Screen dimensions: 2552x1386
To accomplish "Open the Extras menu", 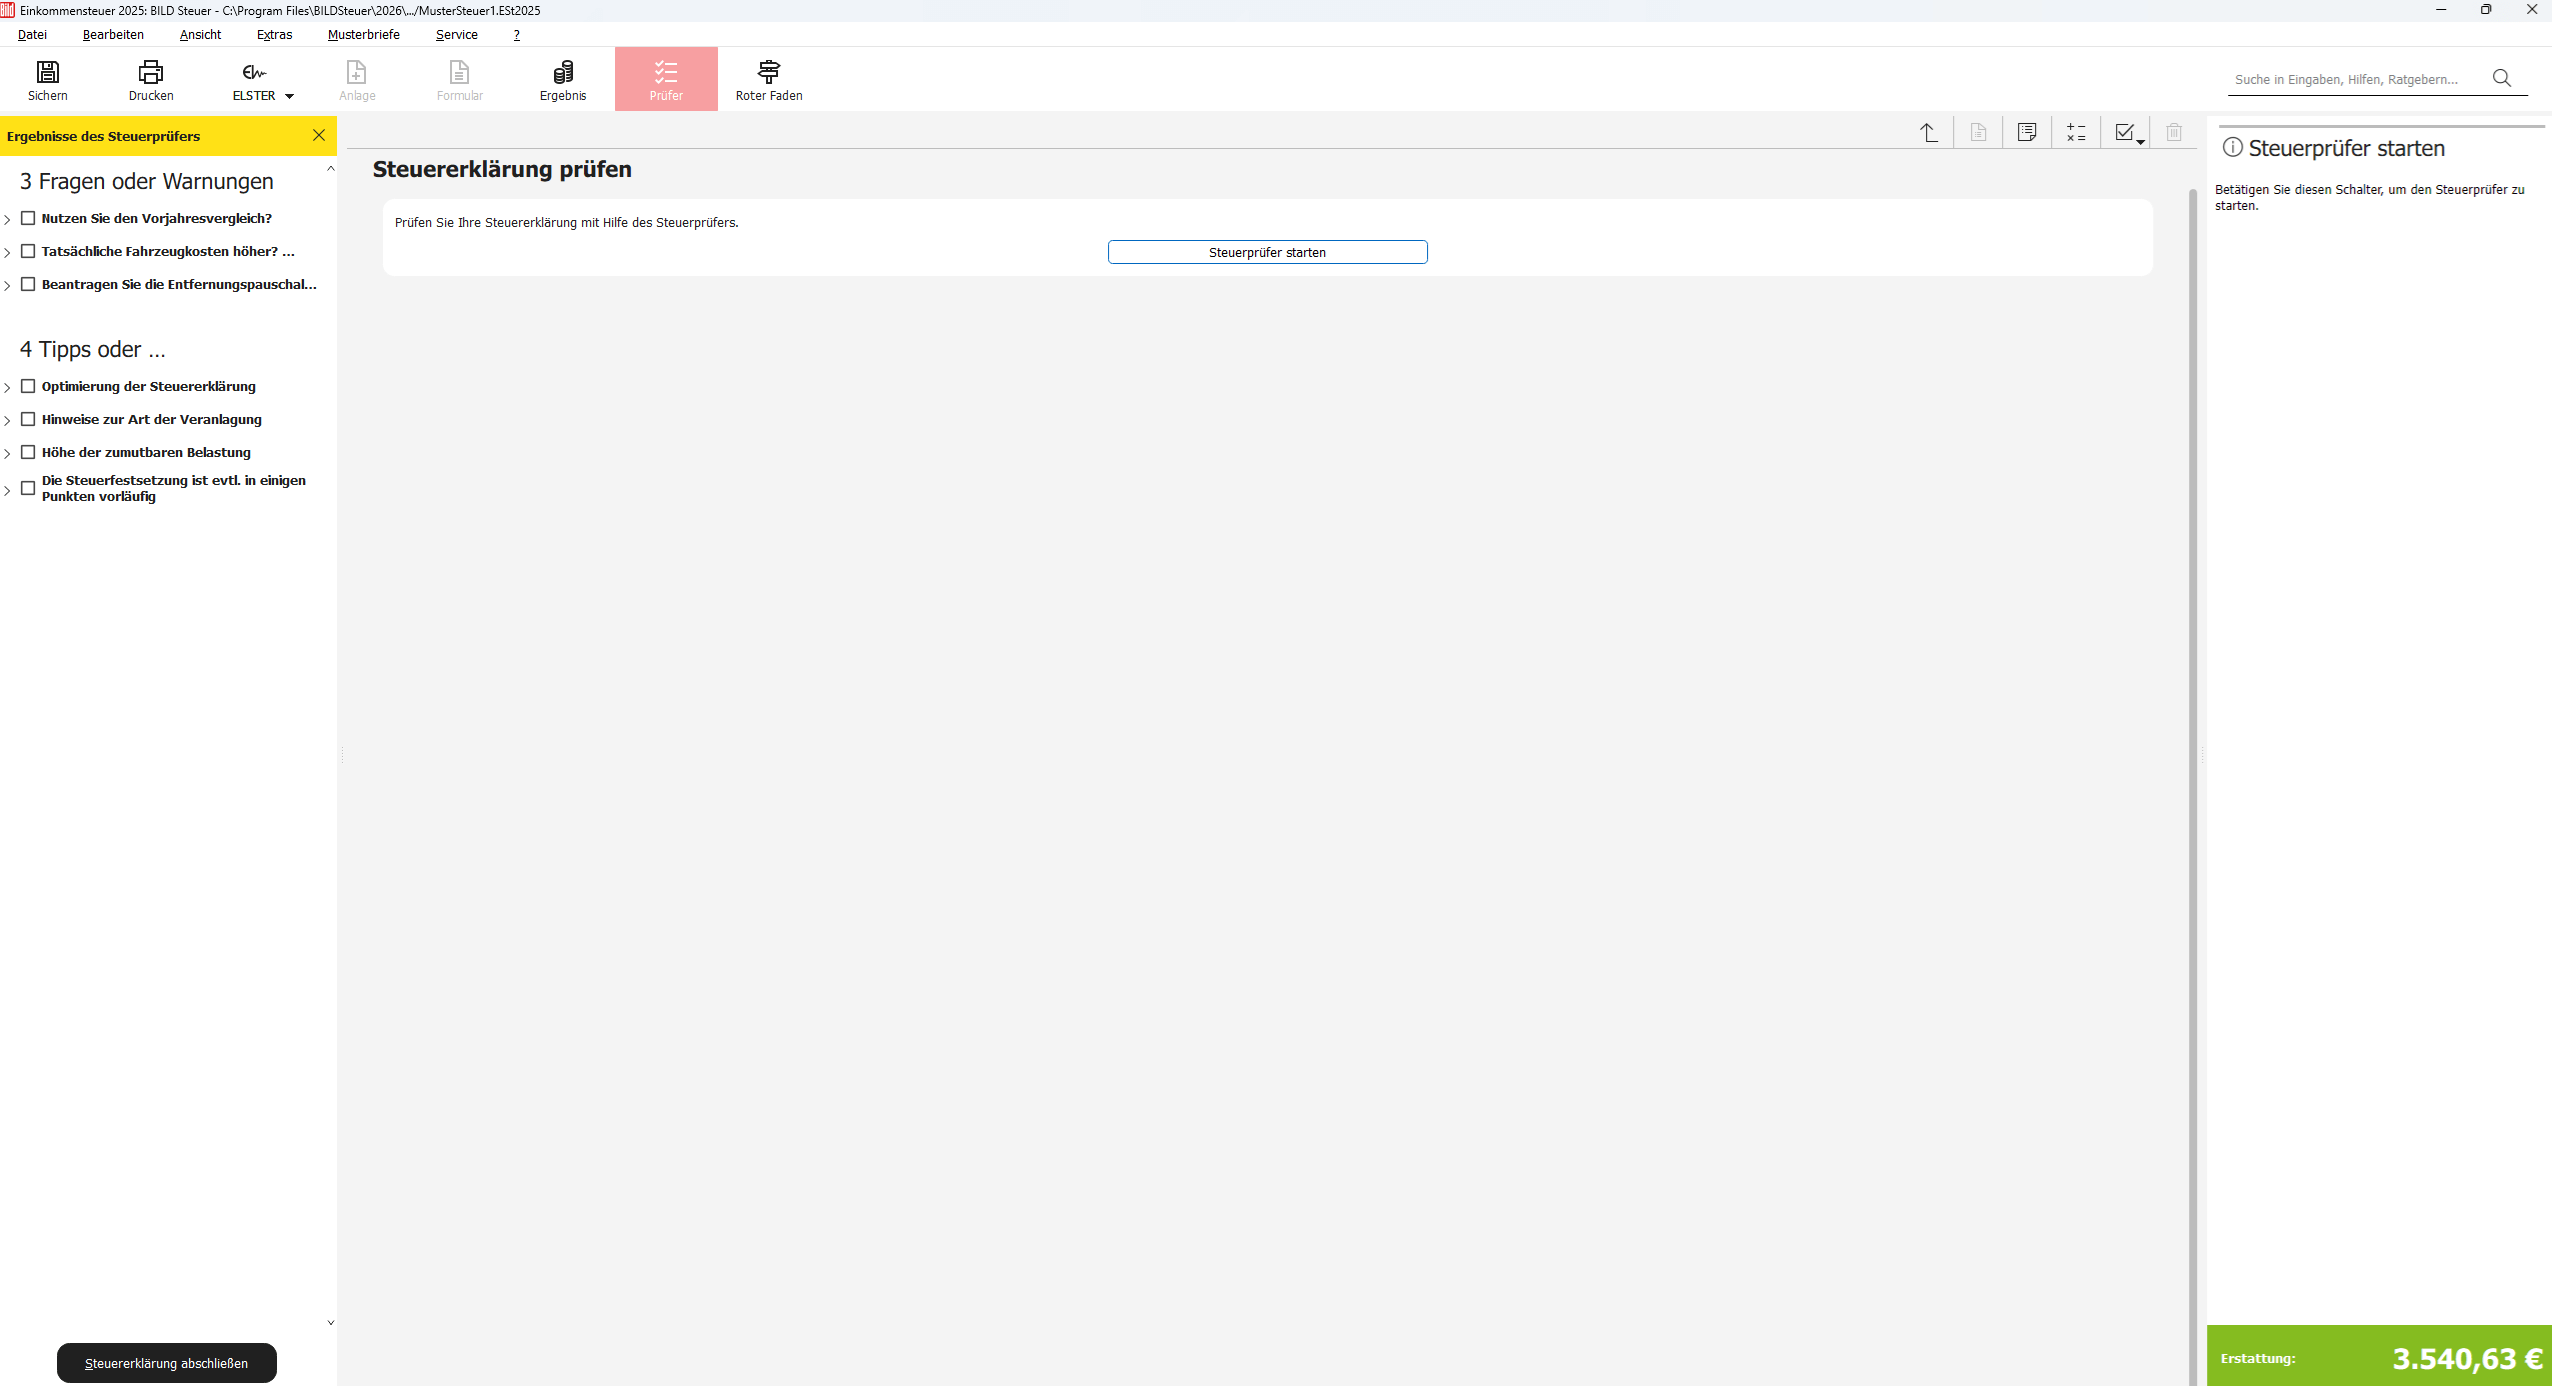I will [x=274, y=34].
